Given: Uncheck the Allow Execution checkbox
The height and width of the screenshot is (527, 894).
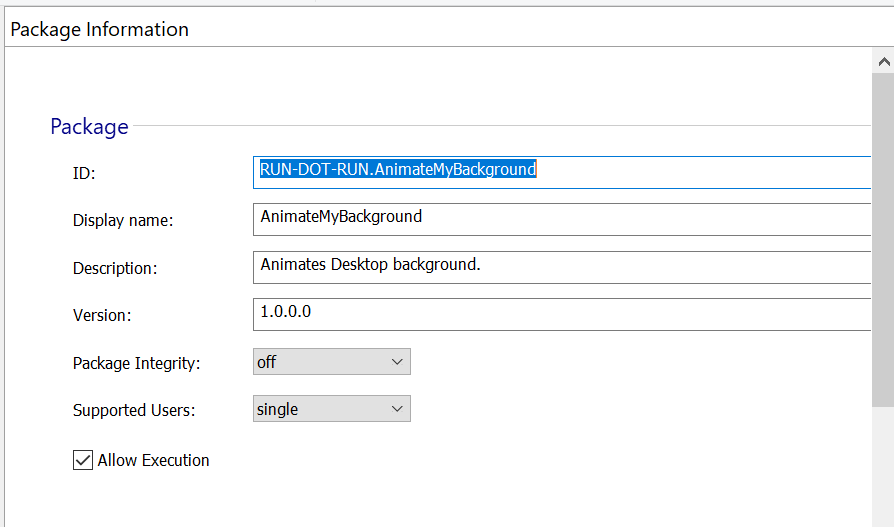Looking at the screenshot, I should click(83, 460).
